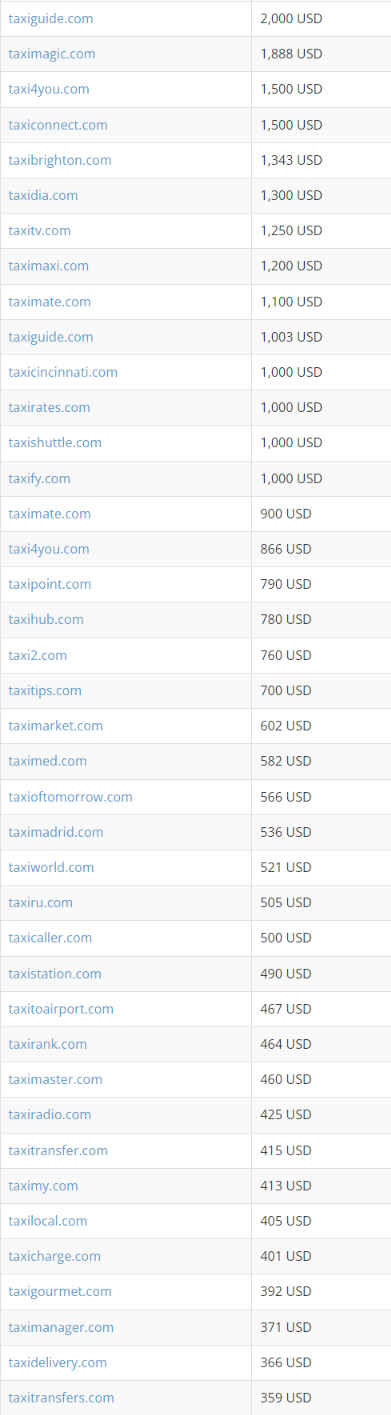Select the taxidia.com link

point(43,195)
